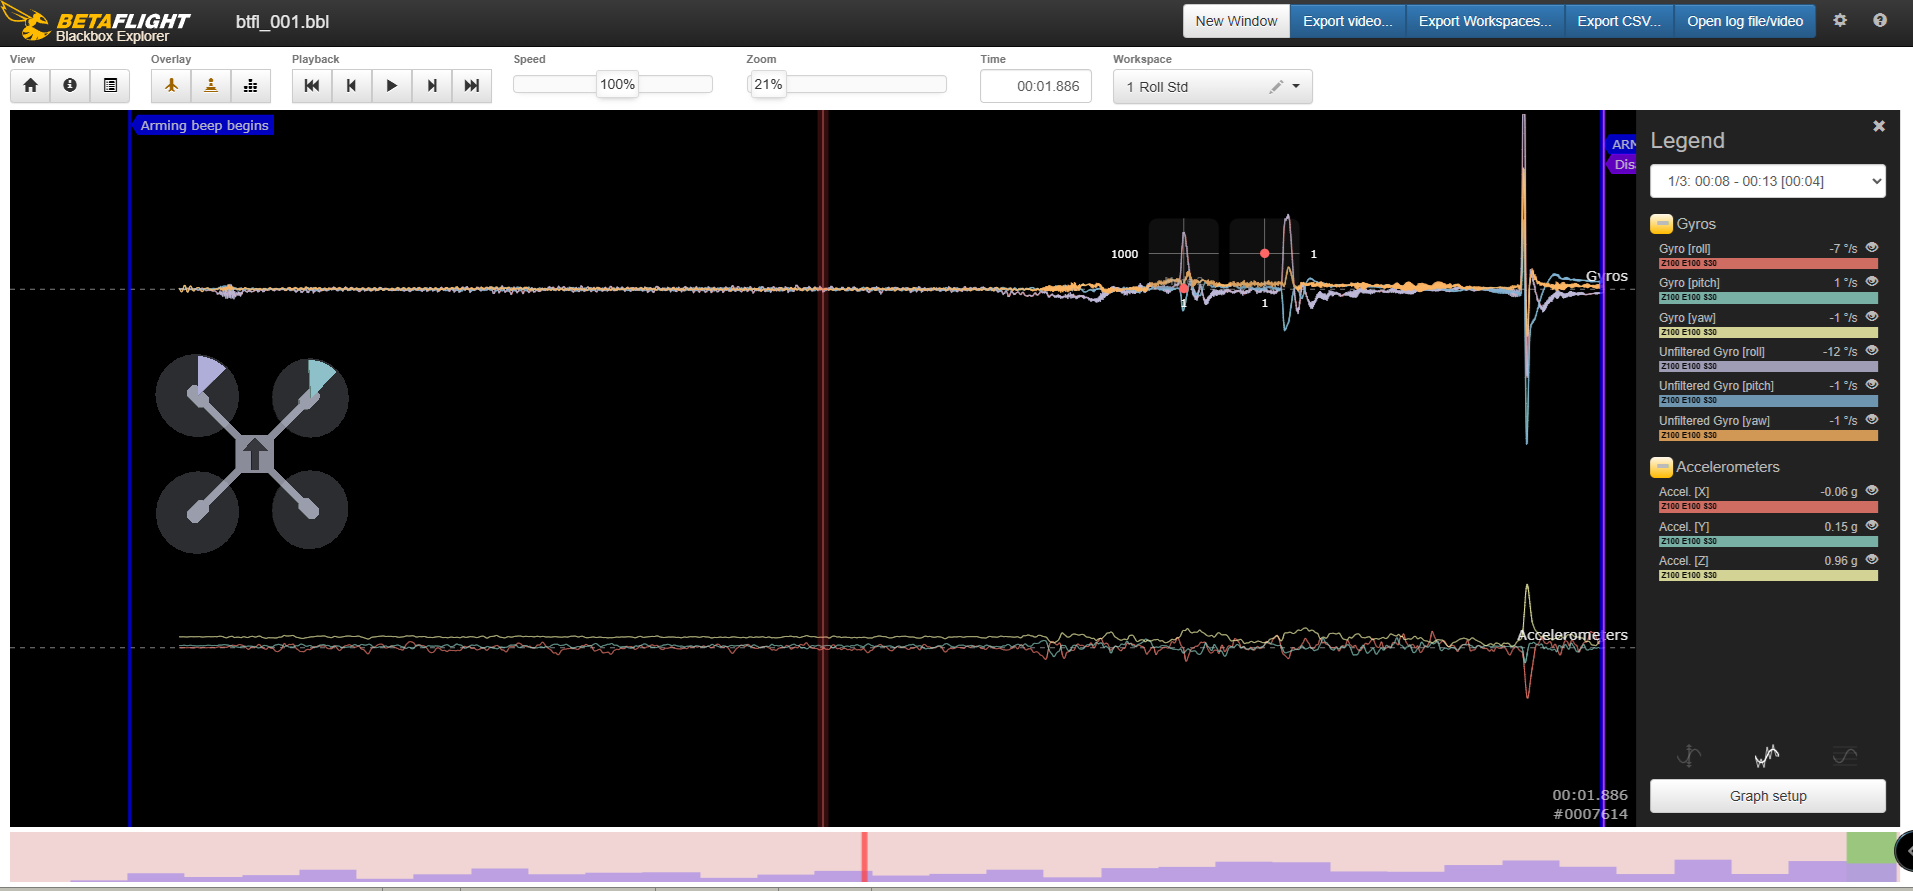The image size is (1913, 891).
Task: Open the help question mark icon
Action: 1880,20
